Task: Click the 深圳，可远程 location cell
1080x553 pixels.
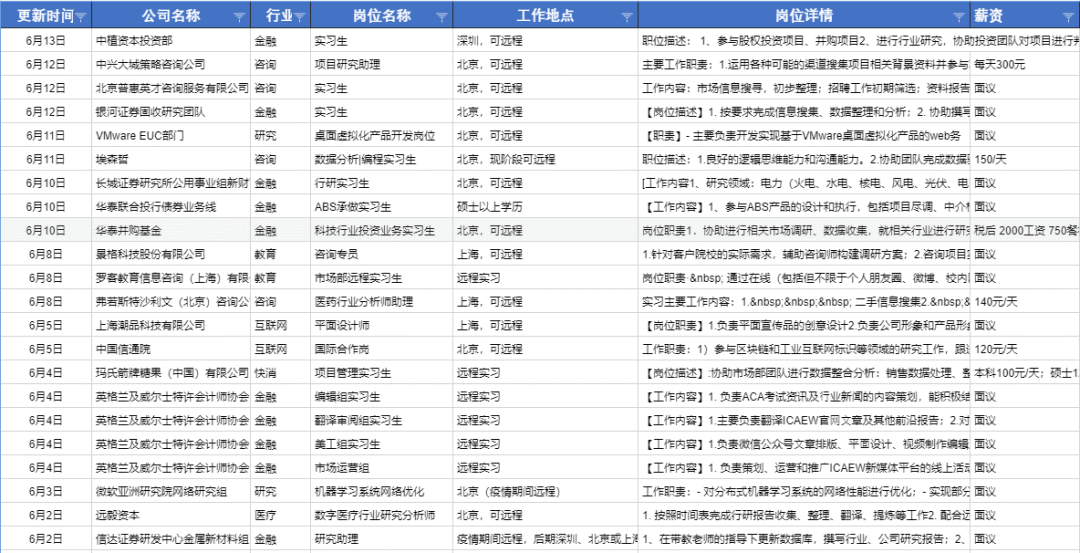Action: click(546, 41)
